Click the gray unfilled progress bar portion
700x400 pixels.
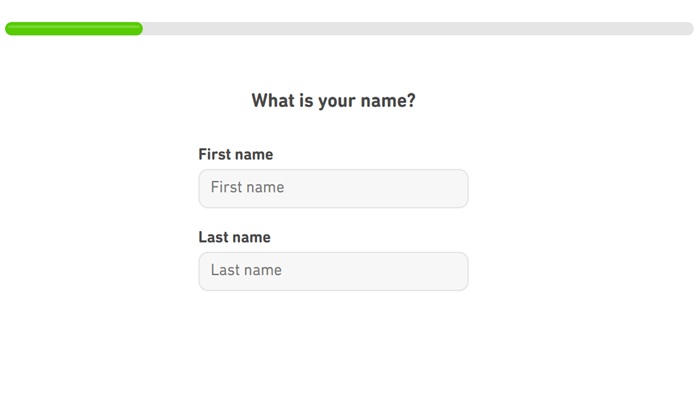pyautogui.click(x=418, y=29)
